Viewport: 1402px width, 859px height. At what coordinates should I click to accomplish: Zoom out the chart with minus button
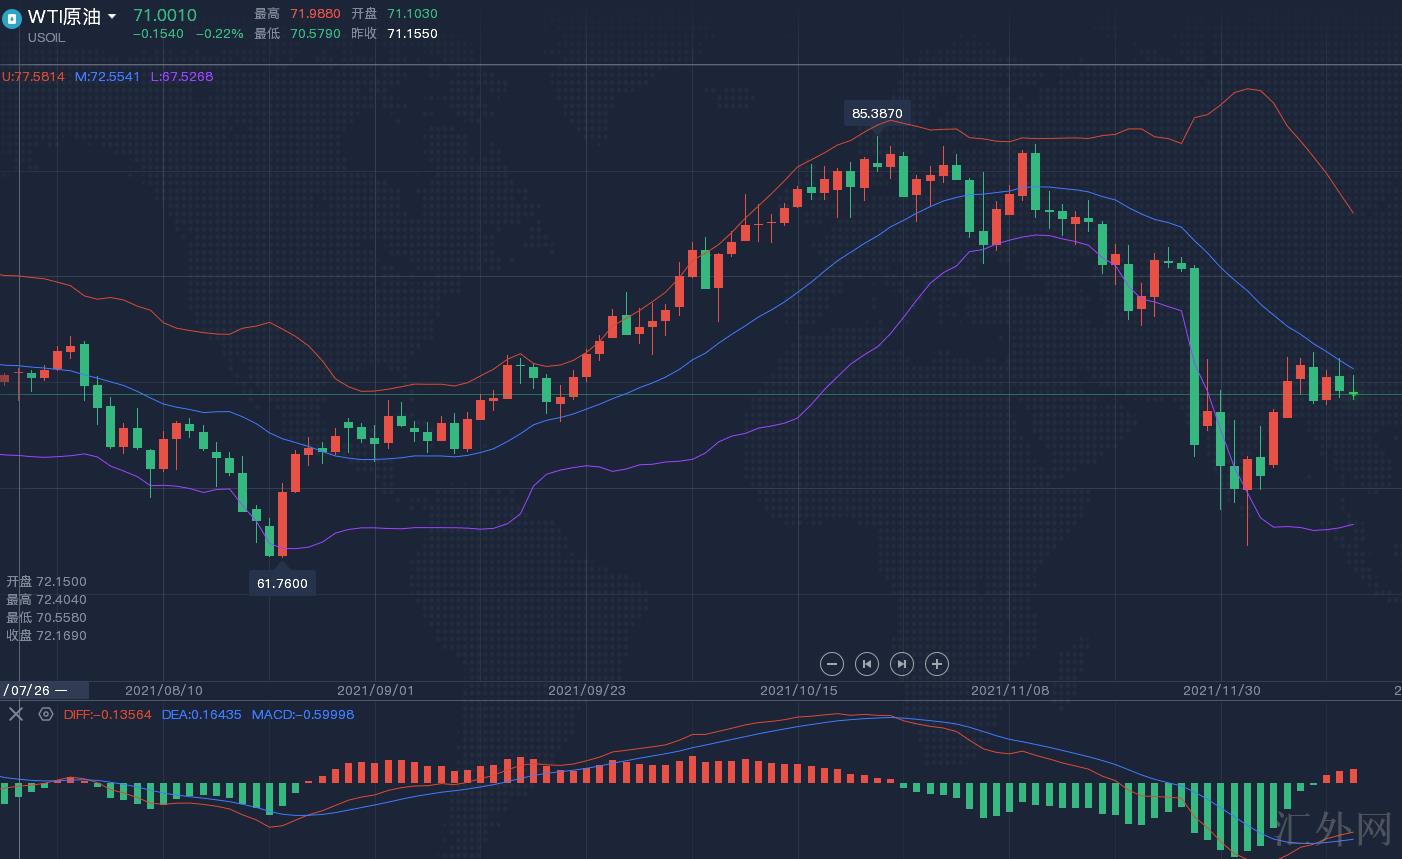[831, 664]
